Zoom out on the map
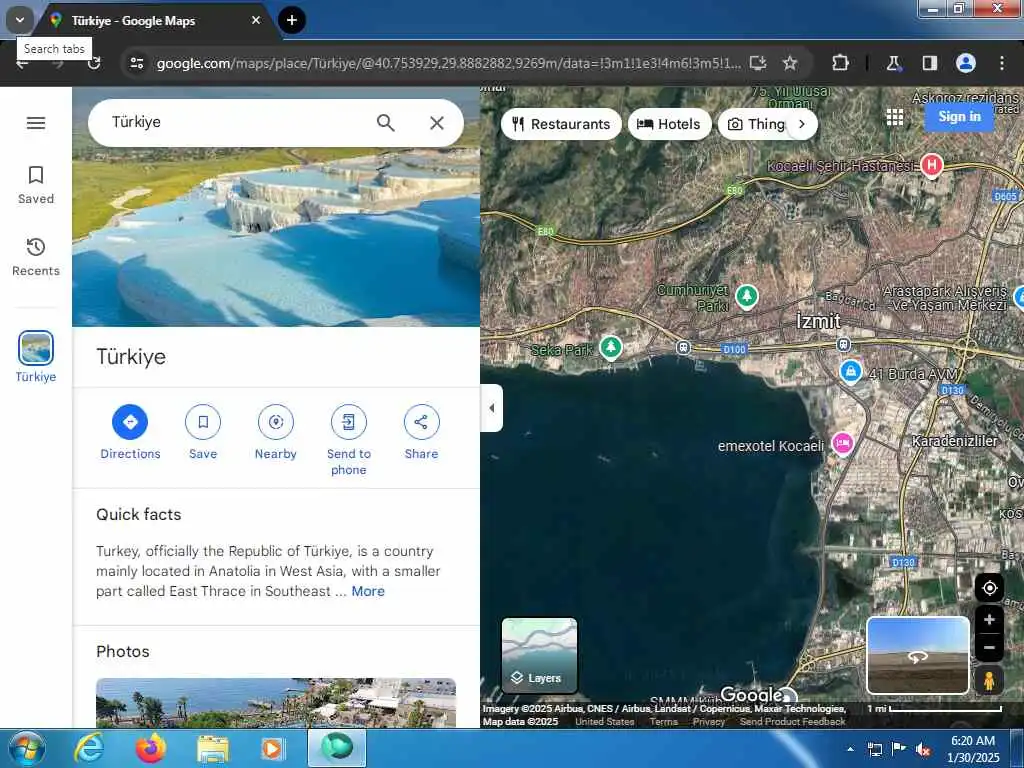Image resolution: width=1024 pixels, height=768 pixels. (989, 648)
